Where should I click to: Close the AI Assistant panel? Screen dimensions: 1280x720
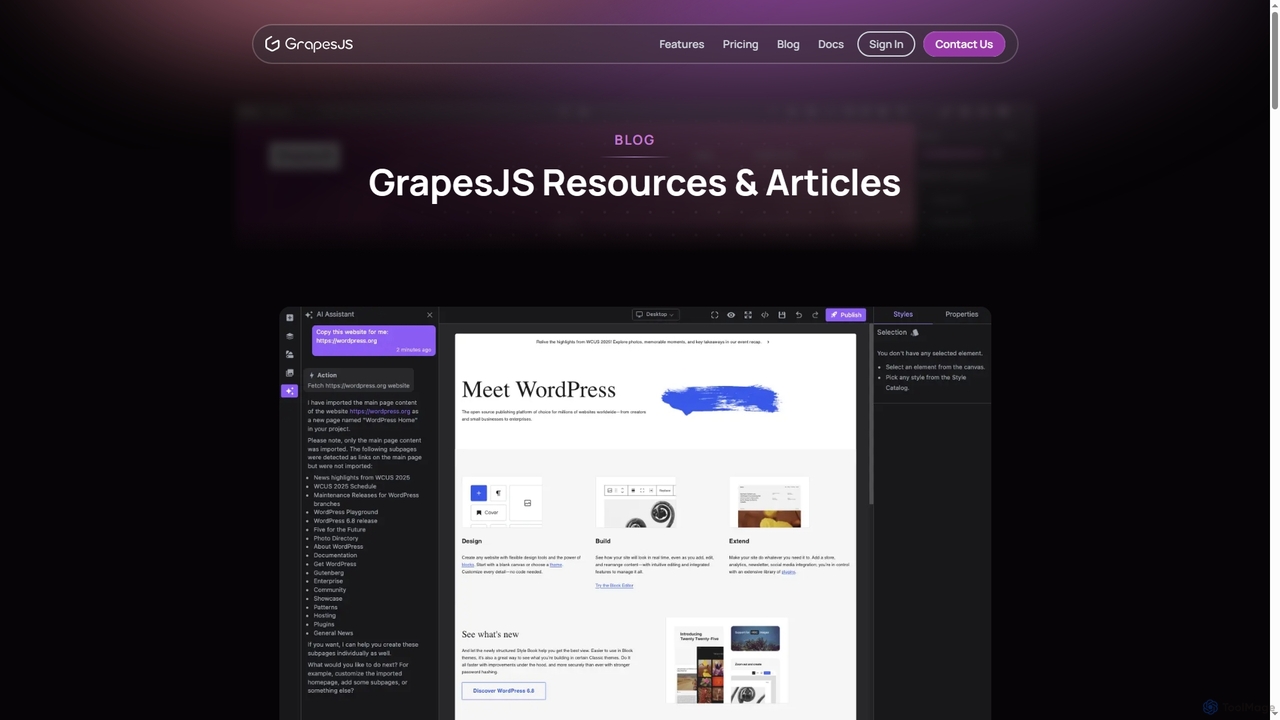(430, 315)
